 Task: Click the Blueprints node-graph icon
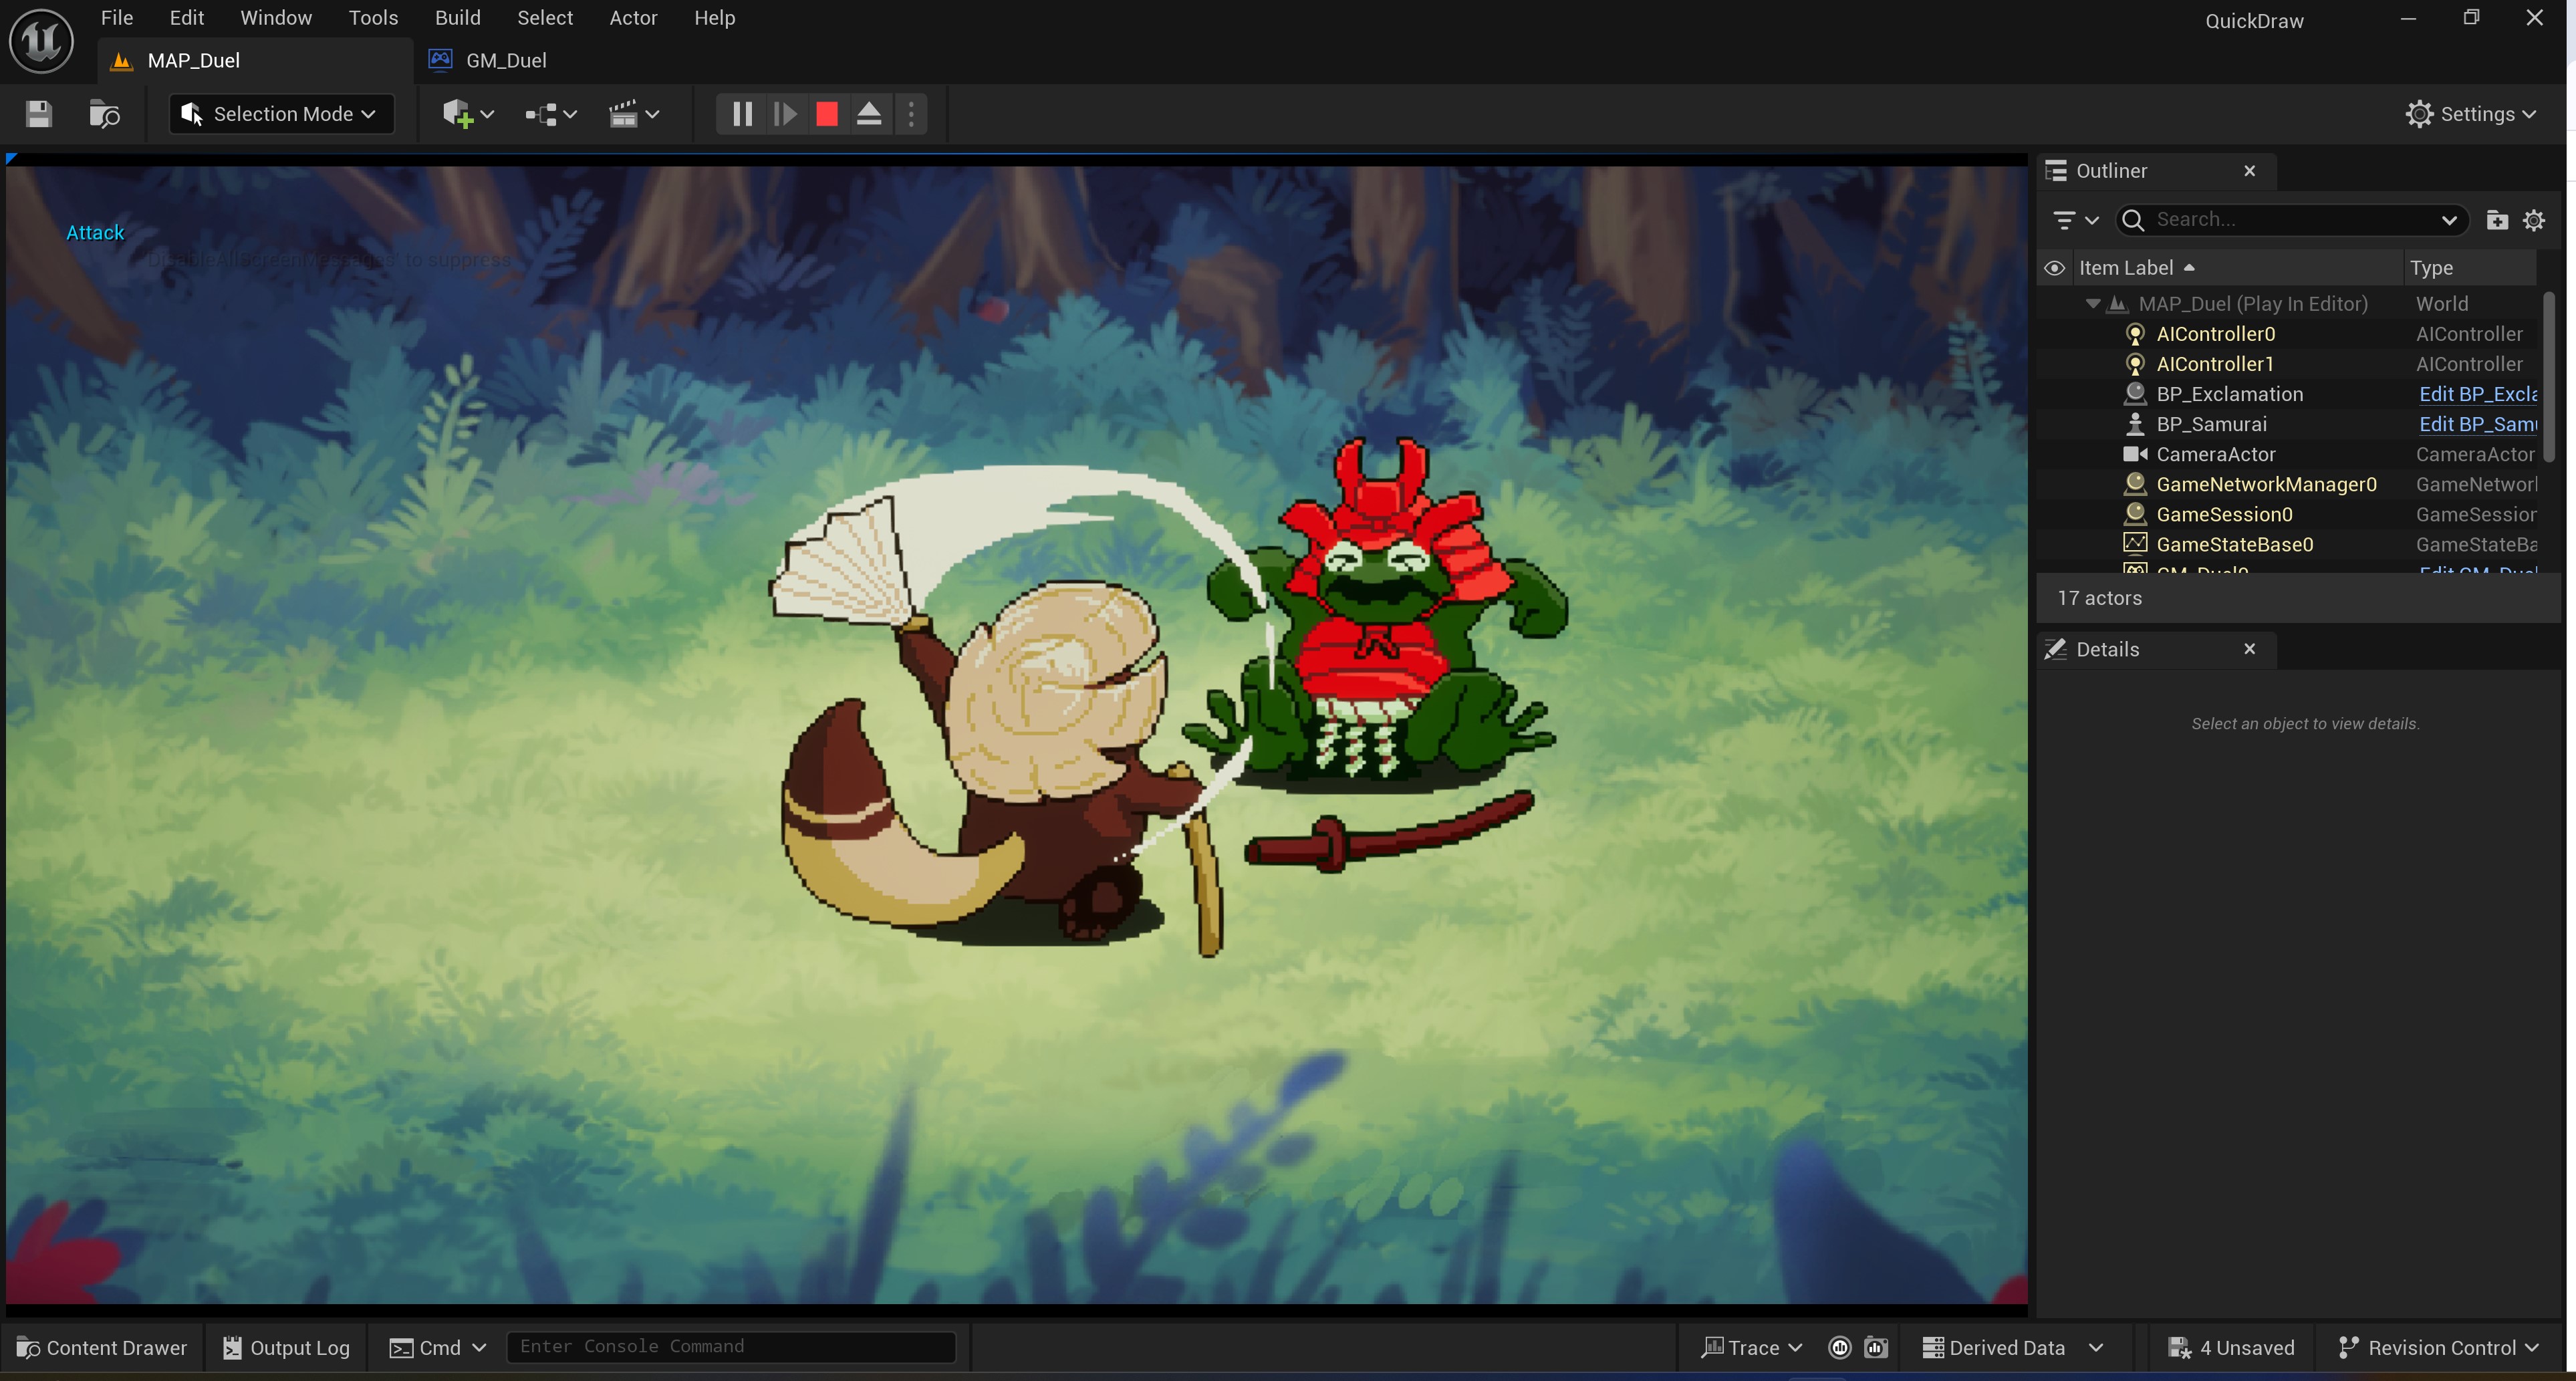click(x=541, y=115)
